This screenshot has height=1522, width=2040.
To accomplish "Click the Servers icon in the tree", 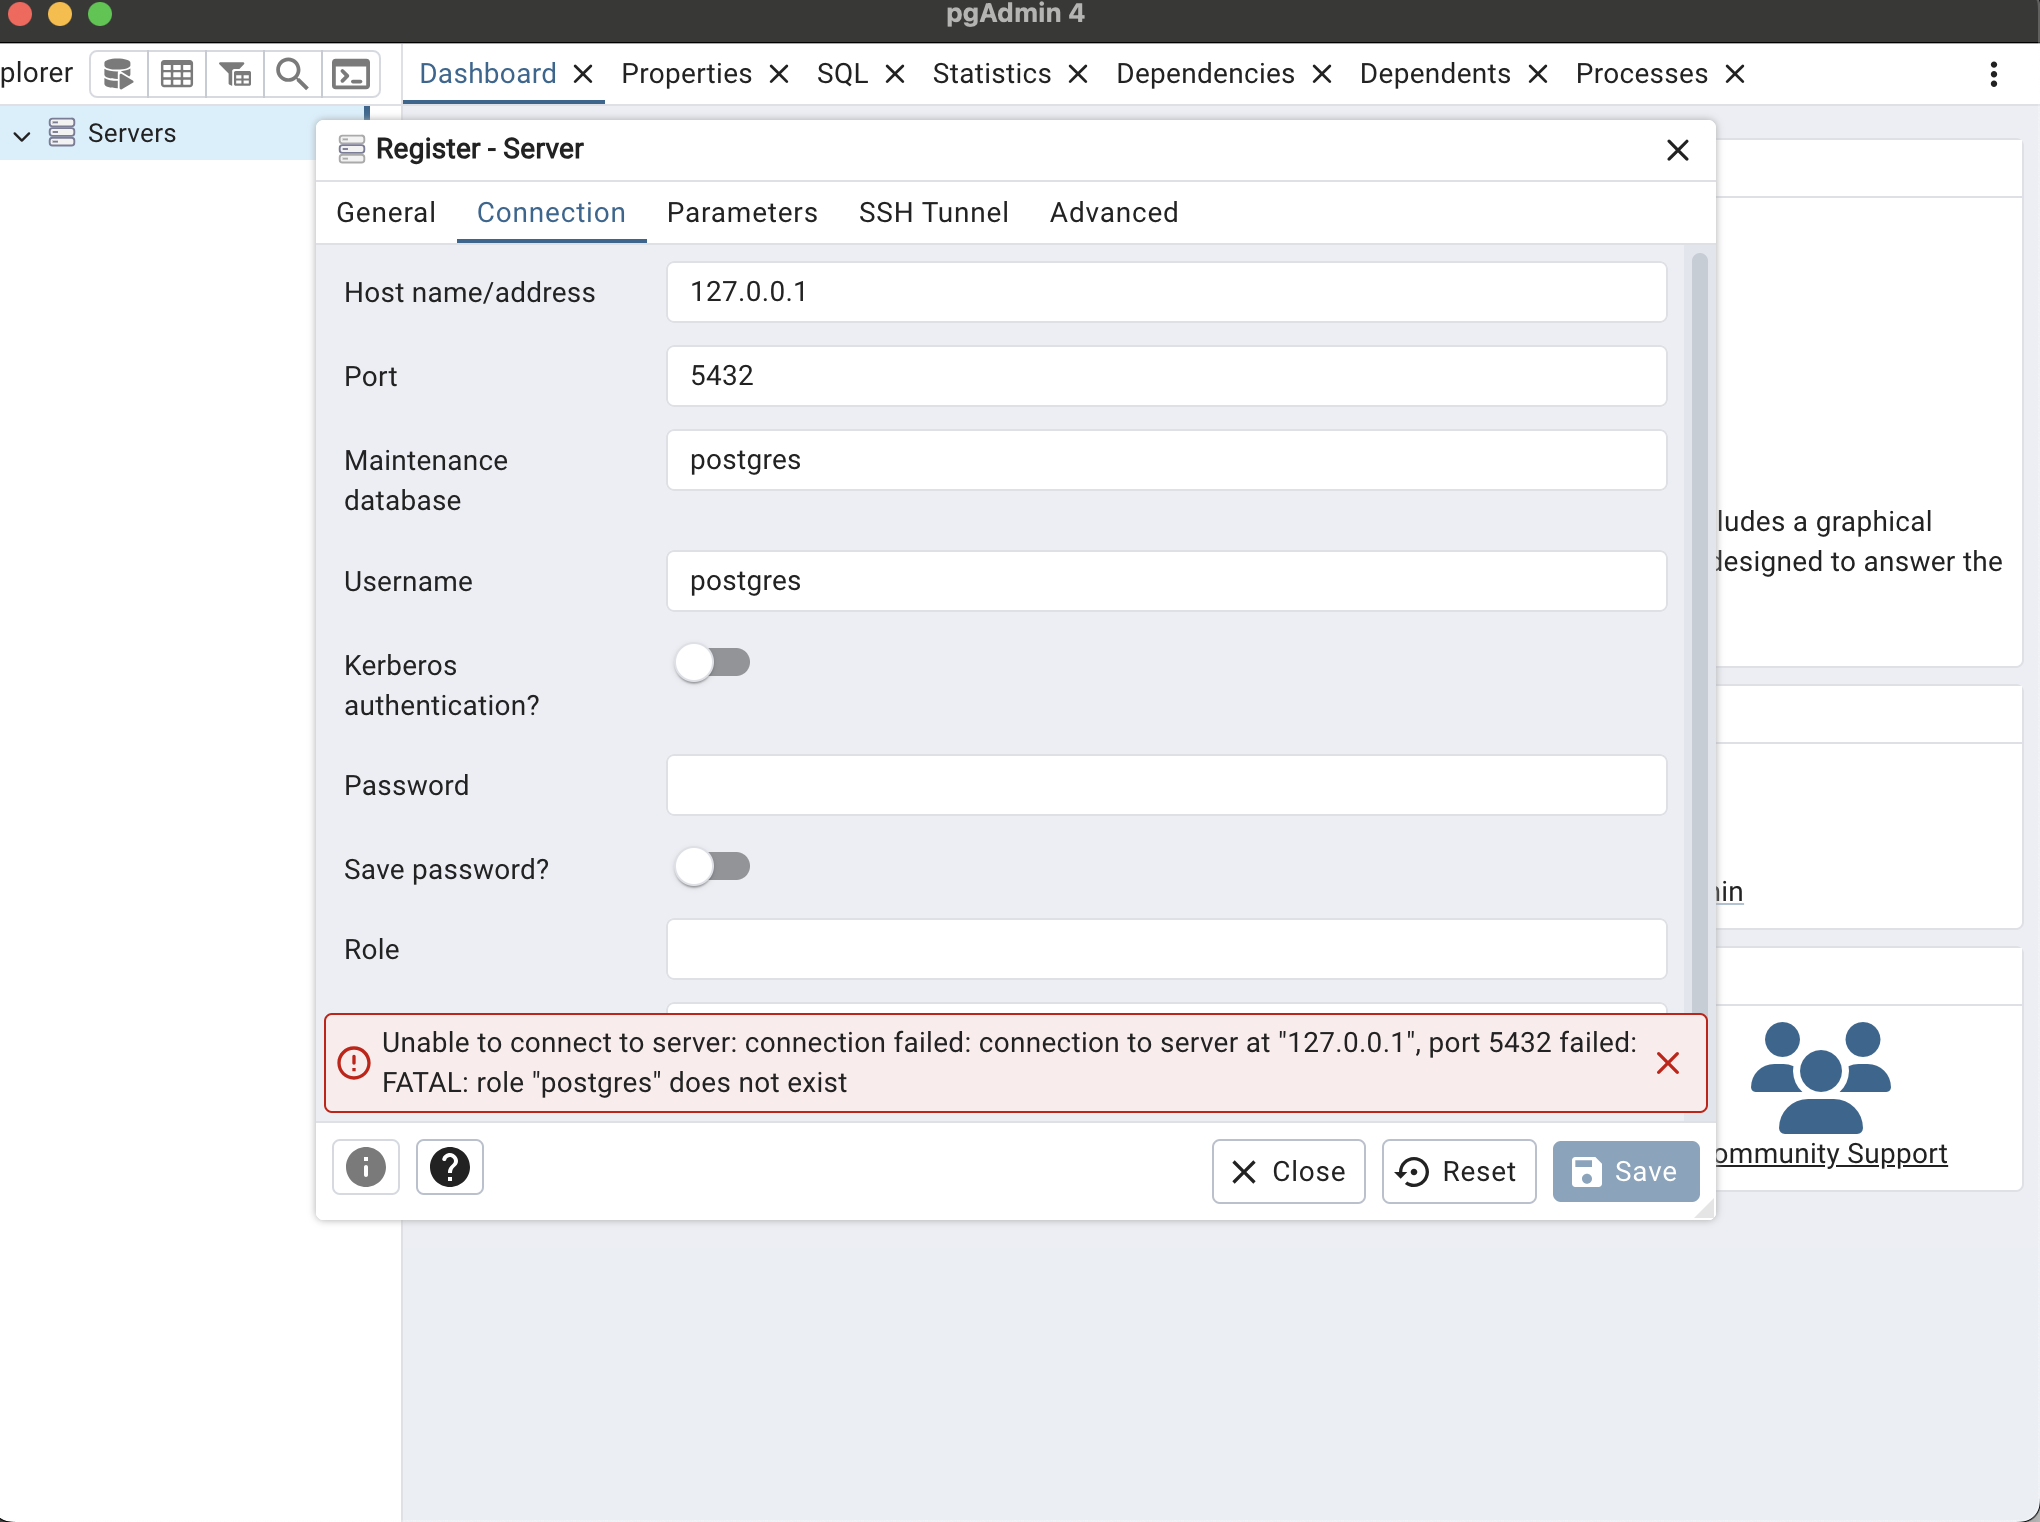I will tap(62, 133).
